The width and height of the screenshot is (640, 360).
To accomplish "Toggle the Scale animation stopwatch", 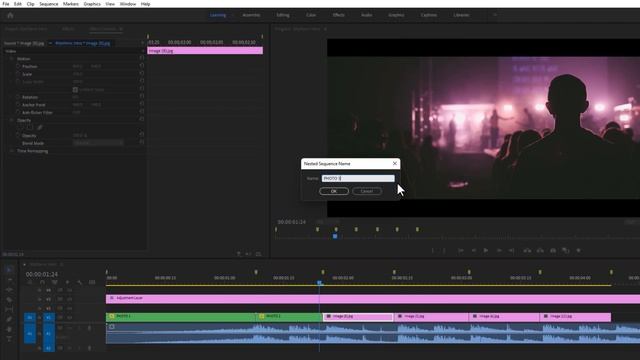I will pyautogui.click(x=18, y=74).
